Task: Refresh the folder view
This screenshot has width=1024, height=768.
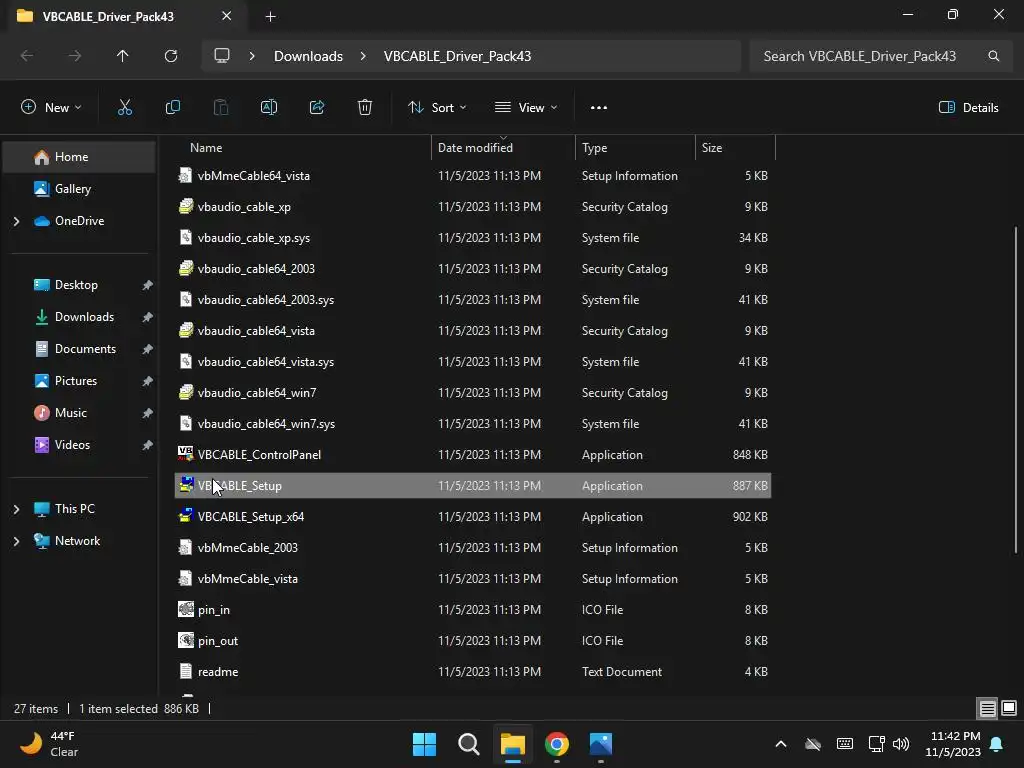Action: (x=170, y=56)
